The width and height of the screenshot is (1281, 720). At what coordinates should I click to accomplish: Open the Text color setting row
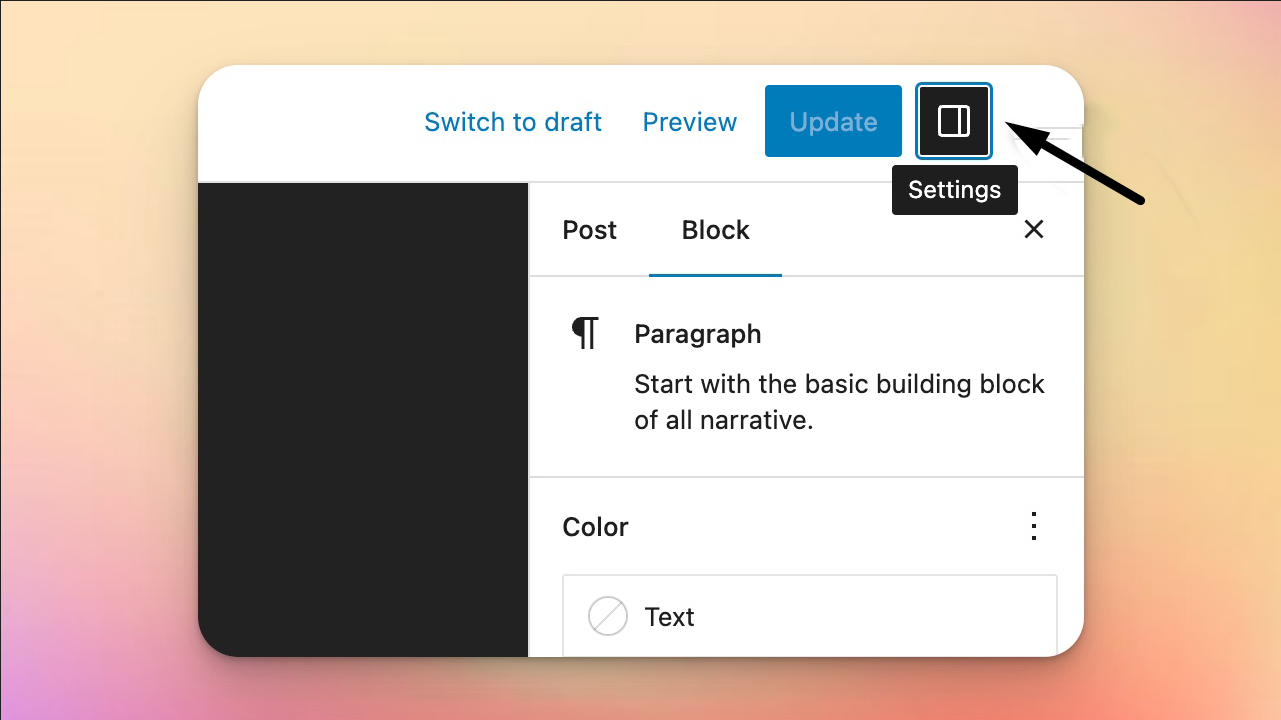point(810,616)
